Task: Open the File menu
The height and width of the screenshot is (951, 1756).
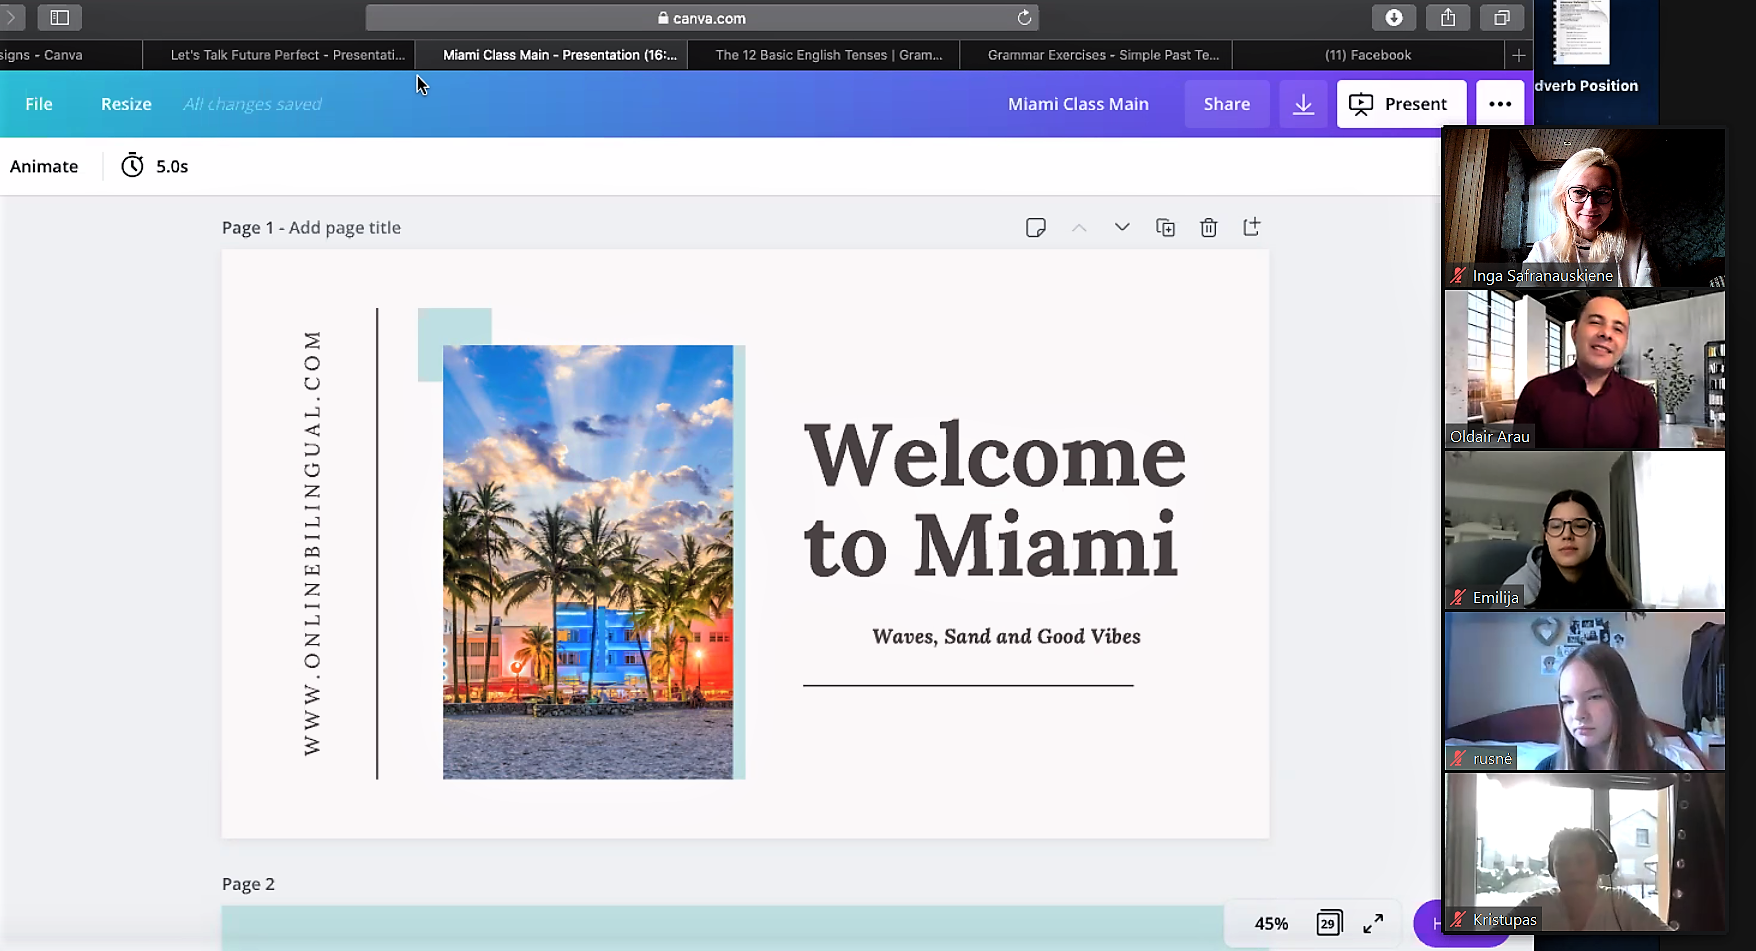Action: 39,104
